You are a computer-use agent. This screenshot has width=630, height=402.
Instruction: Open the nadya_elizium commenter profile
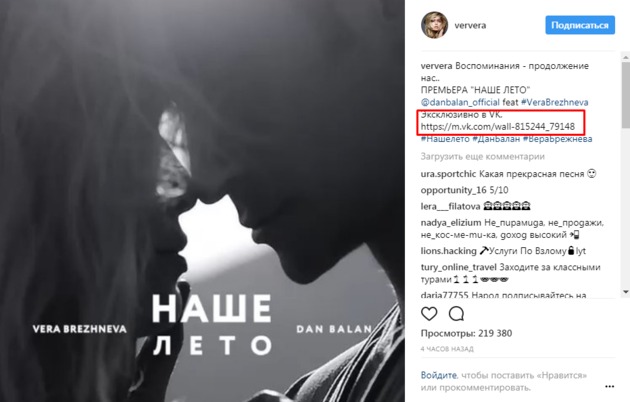point(451,222)
